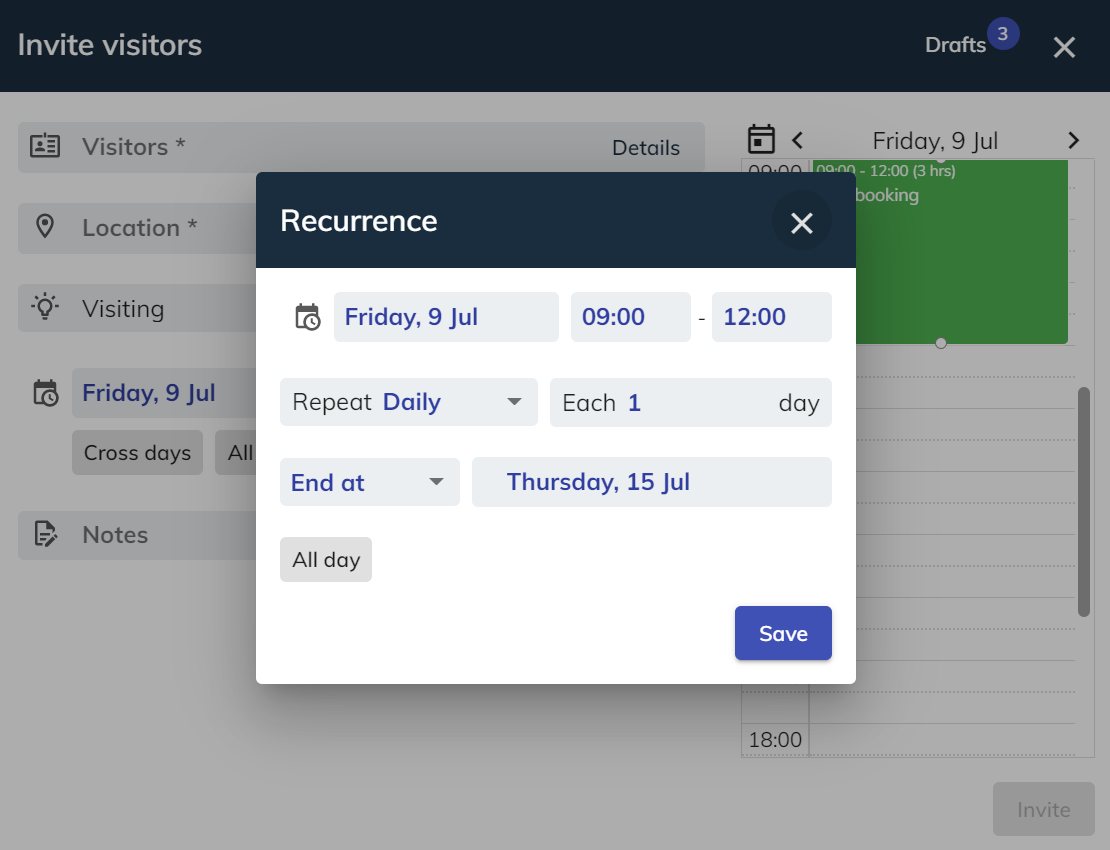Screen dimensions: 1110x850
Task: Go to next day in calendar
Action: tap(1073, 140)
